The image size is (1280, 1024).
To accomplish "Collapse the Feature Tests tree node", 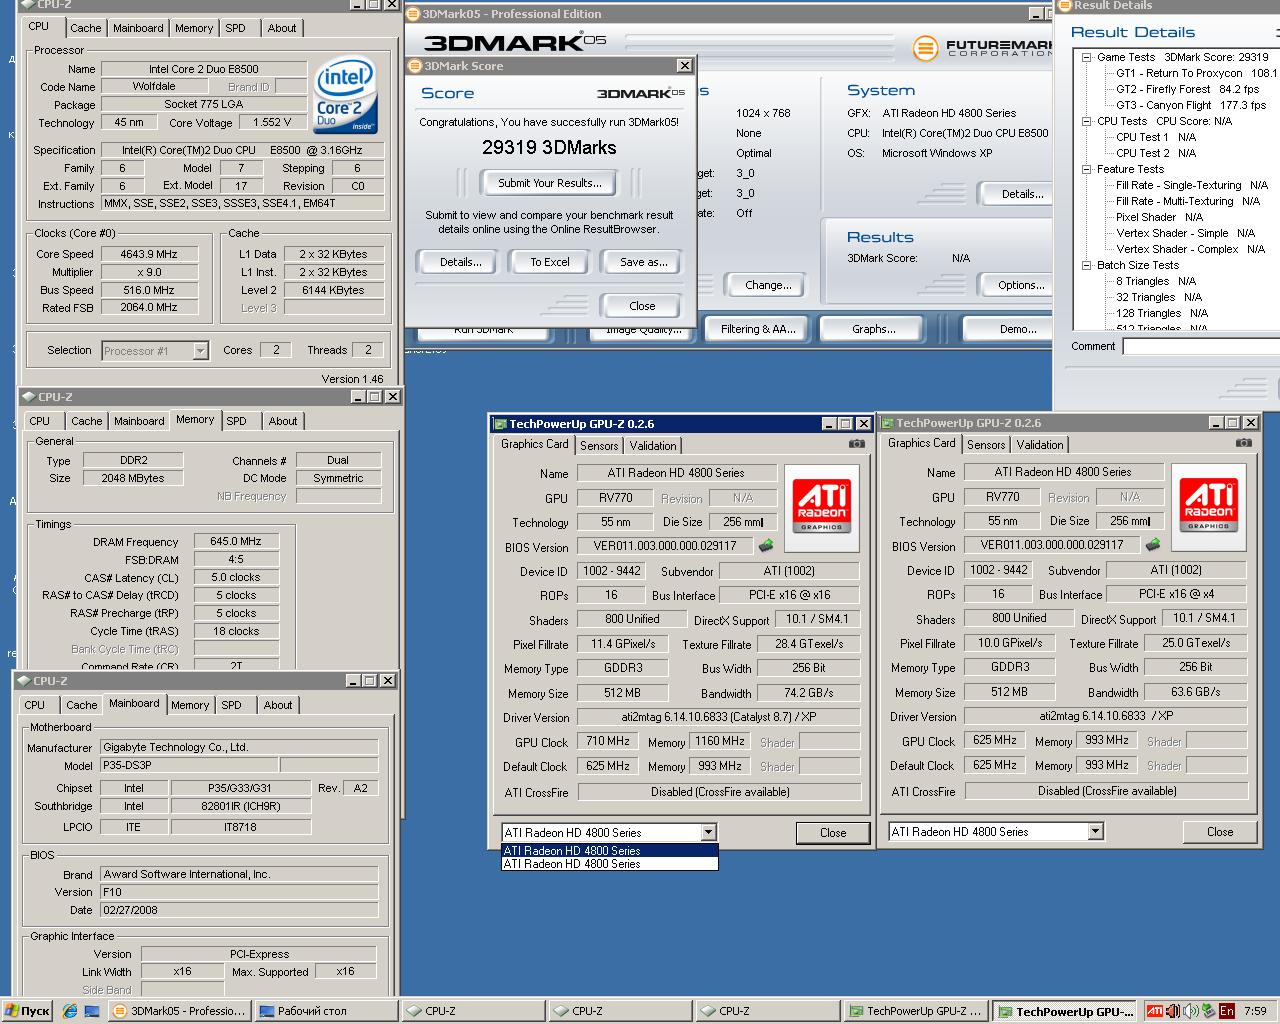I will tap(1086, 169).
